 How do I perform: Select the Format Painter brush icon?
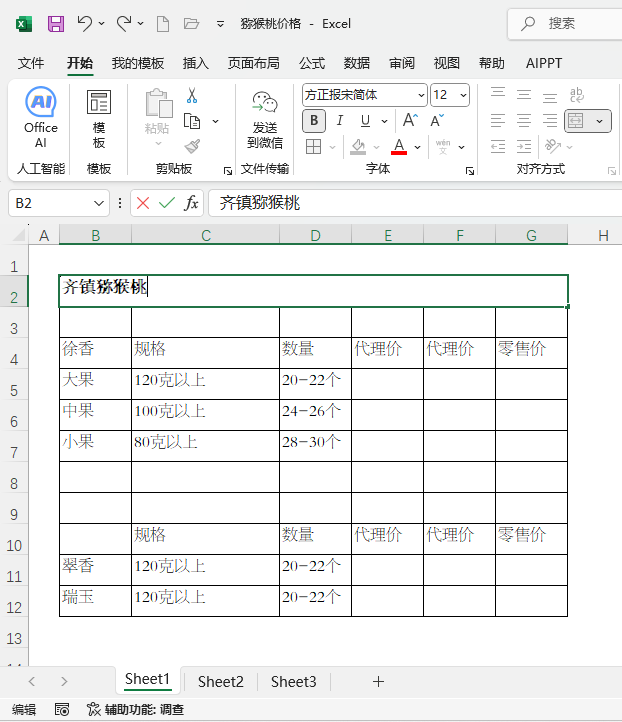[192, 146]
